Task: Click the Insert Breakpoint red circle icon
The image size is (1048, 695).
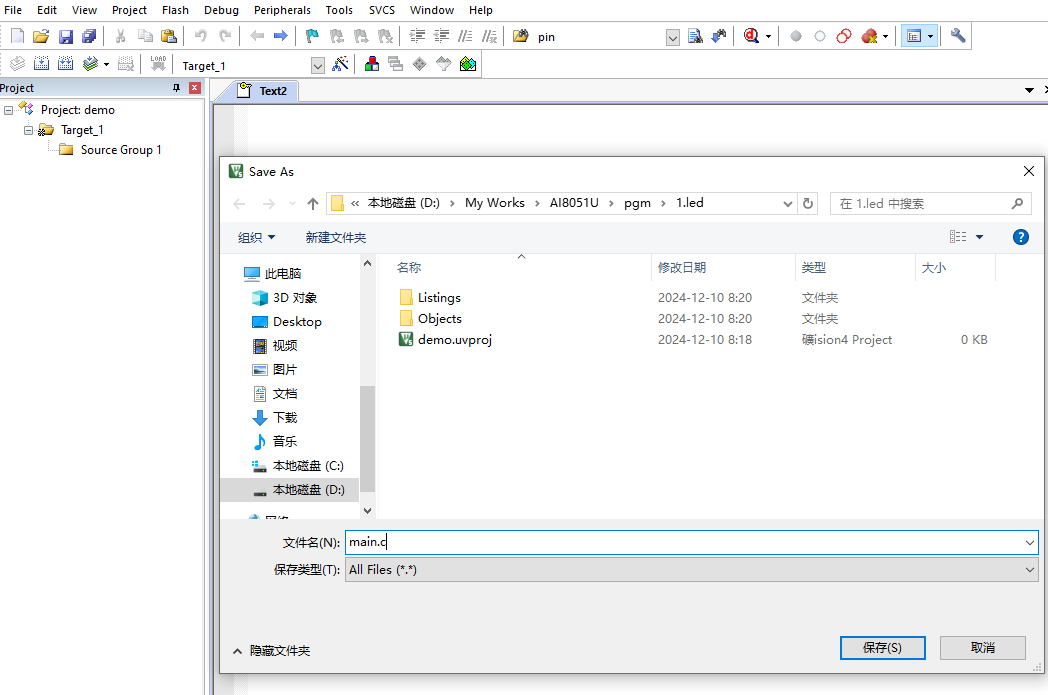Action: pyautogui.click(x=795, y=36)
